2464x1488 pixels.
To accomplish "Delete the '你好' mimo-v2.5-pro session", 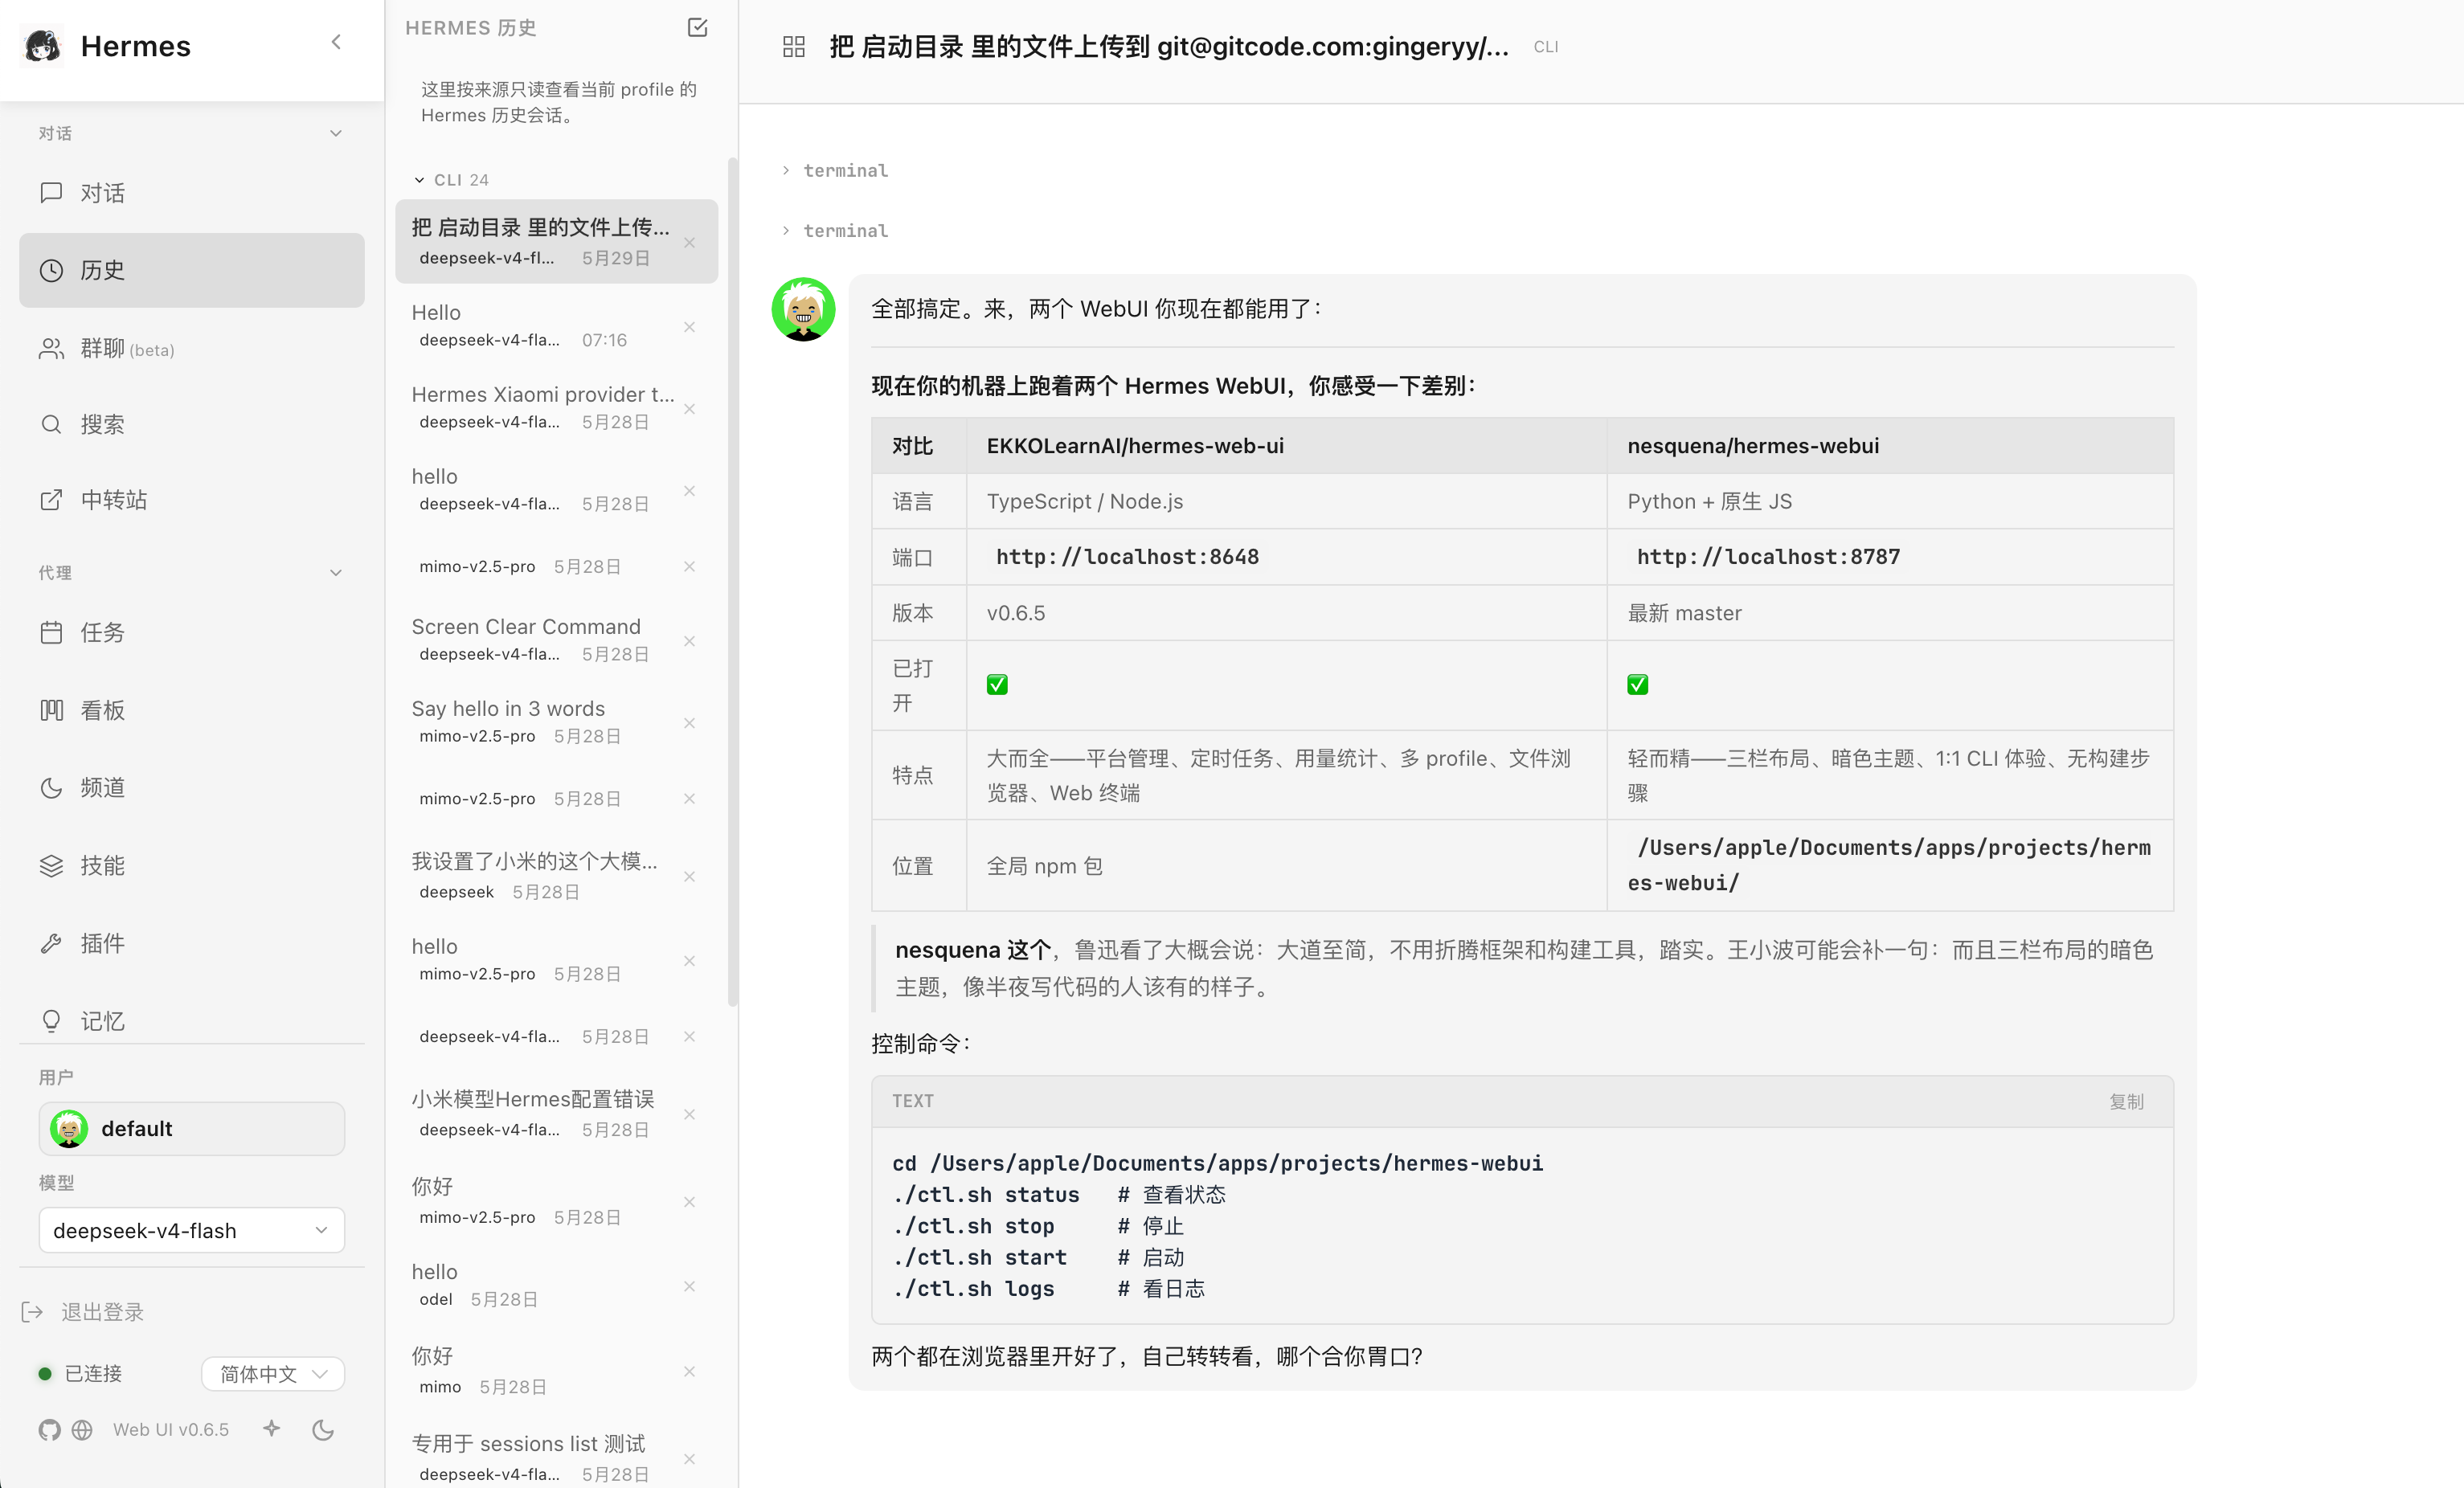I will point(689,1202).
